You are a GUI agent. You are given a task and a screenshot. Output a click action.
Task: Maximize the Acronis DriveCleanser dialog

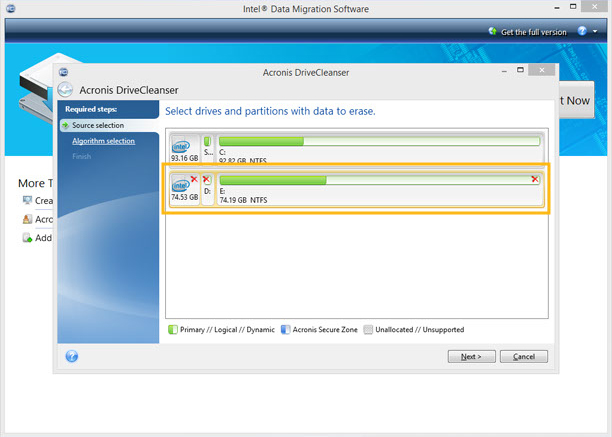(x=520, y=70)
